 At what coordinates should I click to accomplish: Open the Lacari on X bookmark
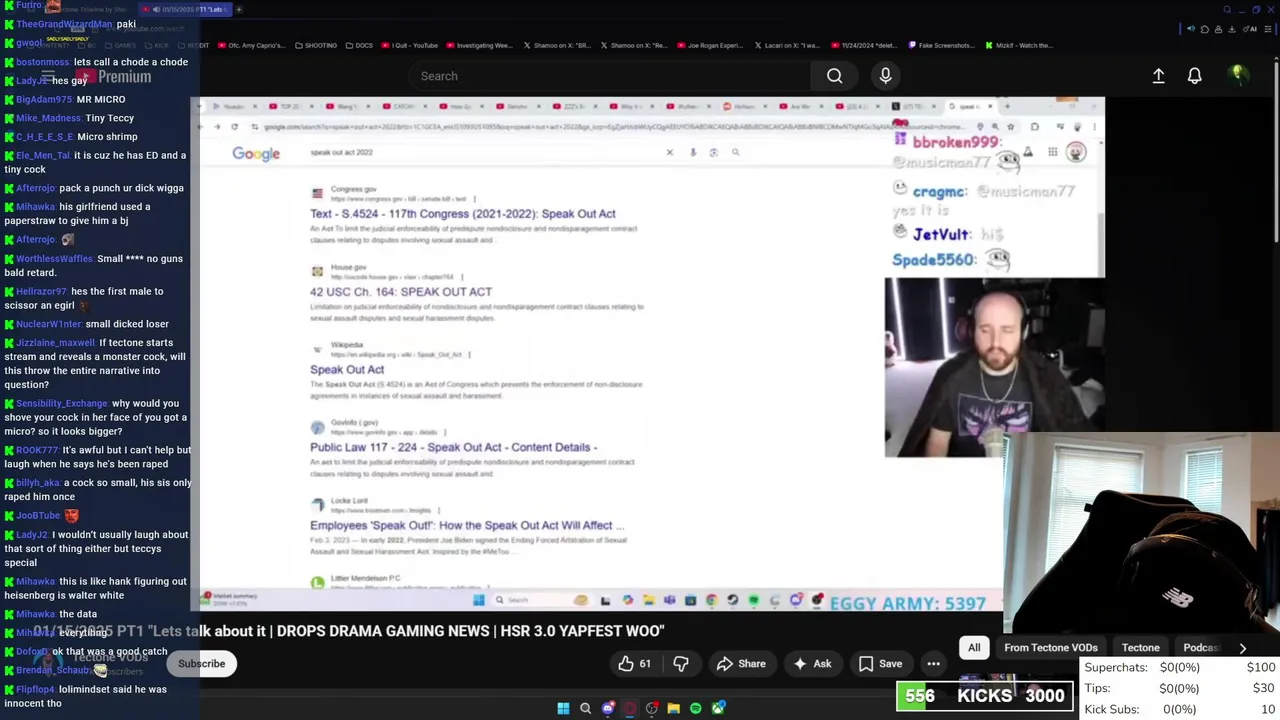point(786,45)
